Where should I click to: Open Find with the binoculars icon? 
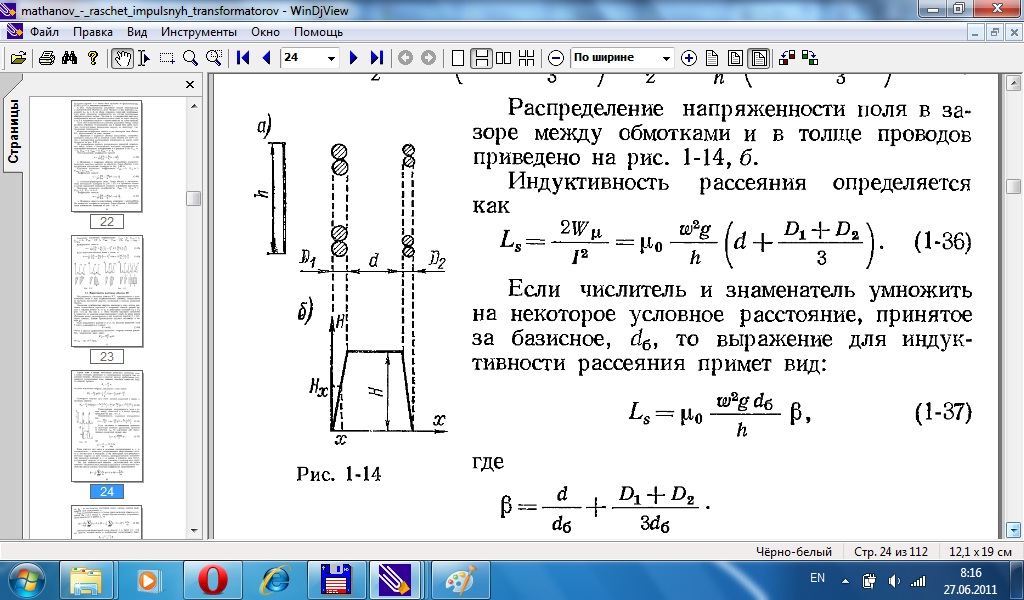[x=70, y=58]
